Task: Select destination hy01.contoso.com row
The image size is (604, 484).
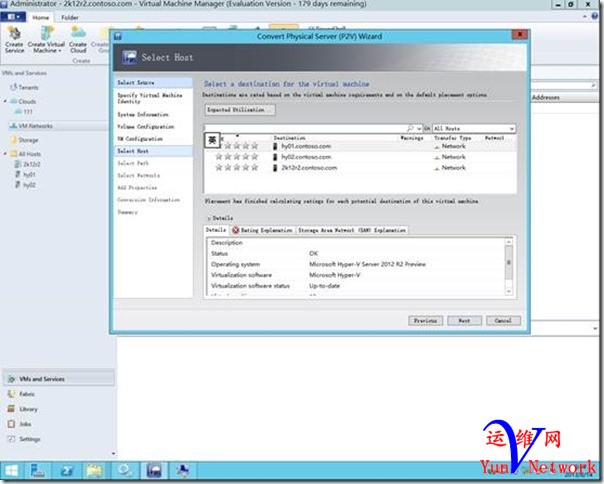Action: click(360, 146)
